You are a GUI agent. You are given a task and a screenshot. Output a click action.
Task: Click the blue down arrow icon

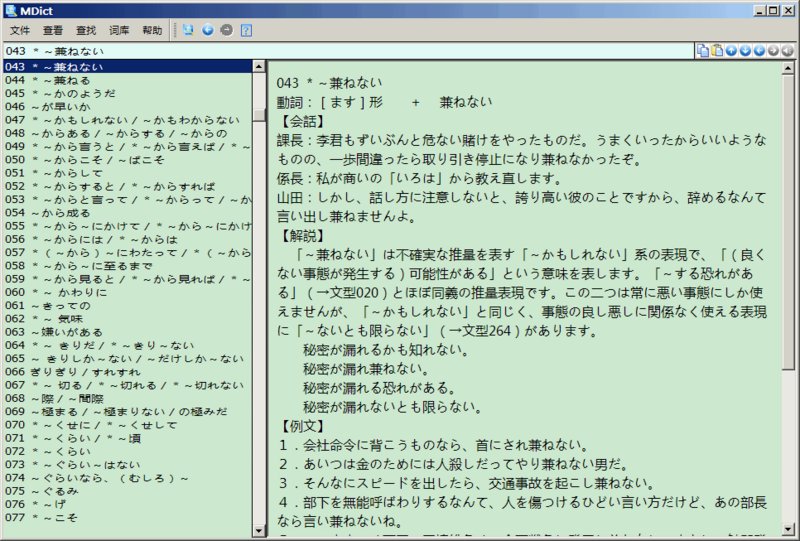tap(745, 50)
